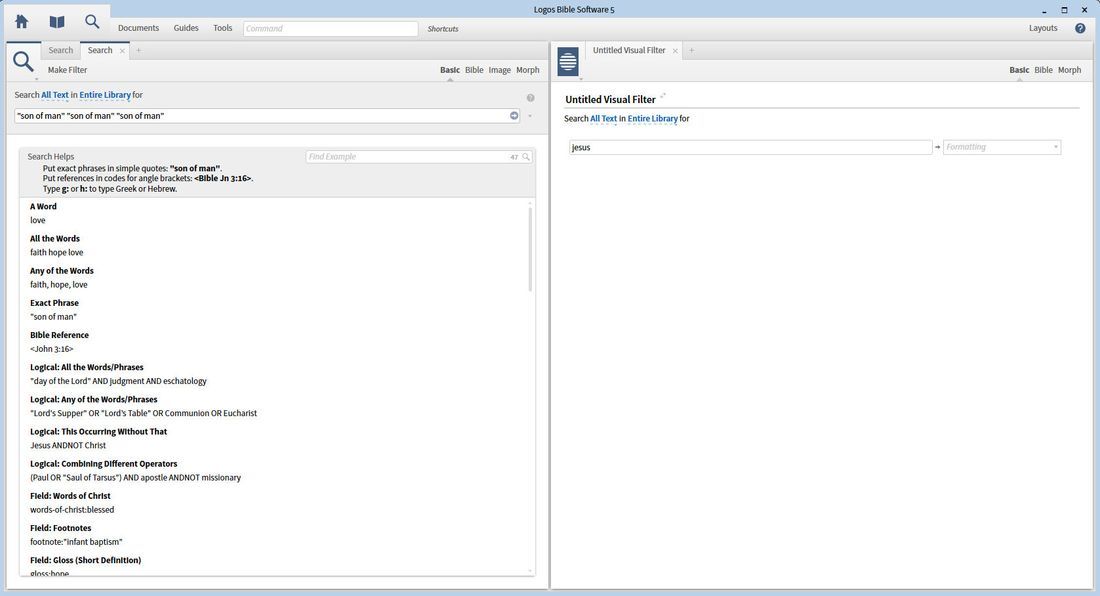Switch to the first inactive Search tab

click(60, 50)
